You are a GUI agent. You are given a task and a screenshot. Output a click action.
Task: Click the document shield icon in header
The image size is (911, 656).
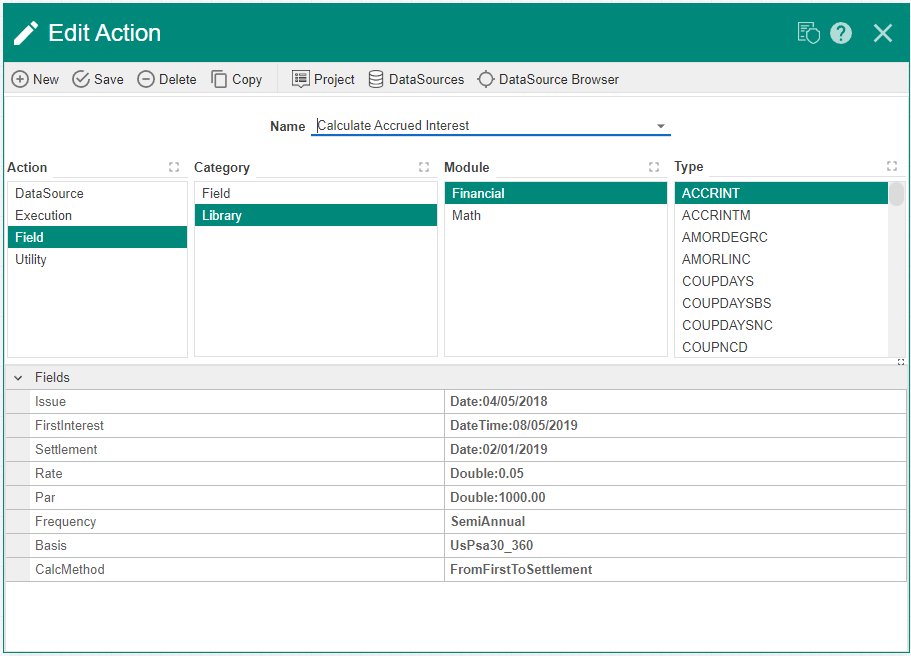[x=808, y=33]
